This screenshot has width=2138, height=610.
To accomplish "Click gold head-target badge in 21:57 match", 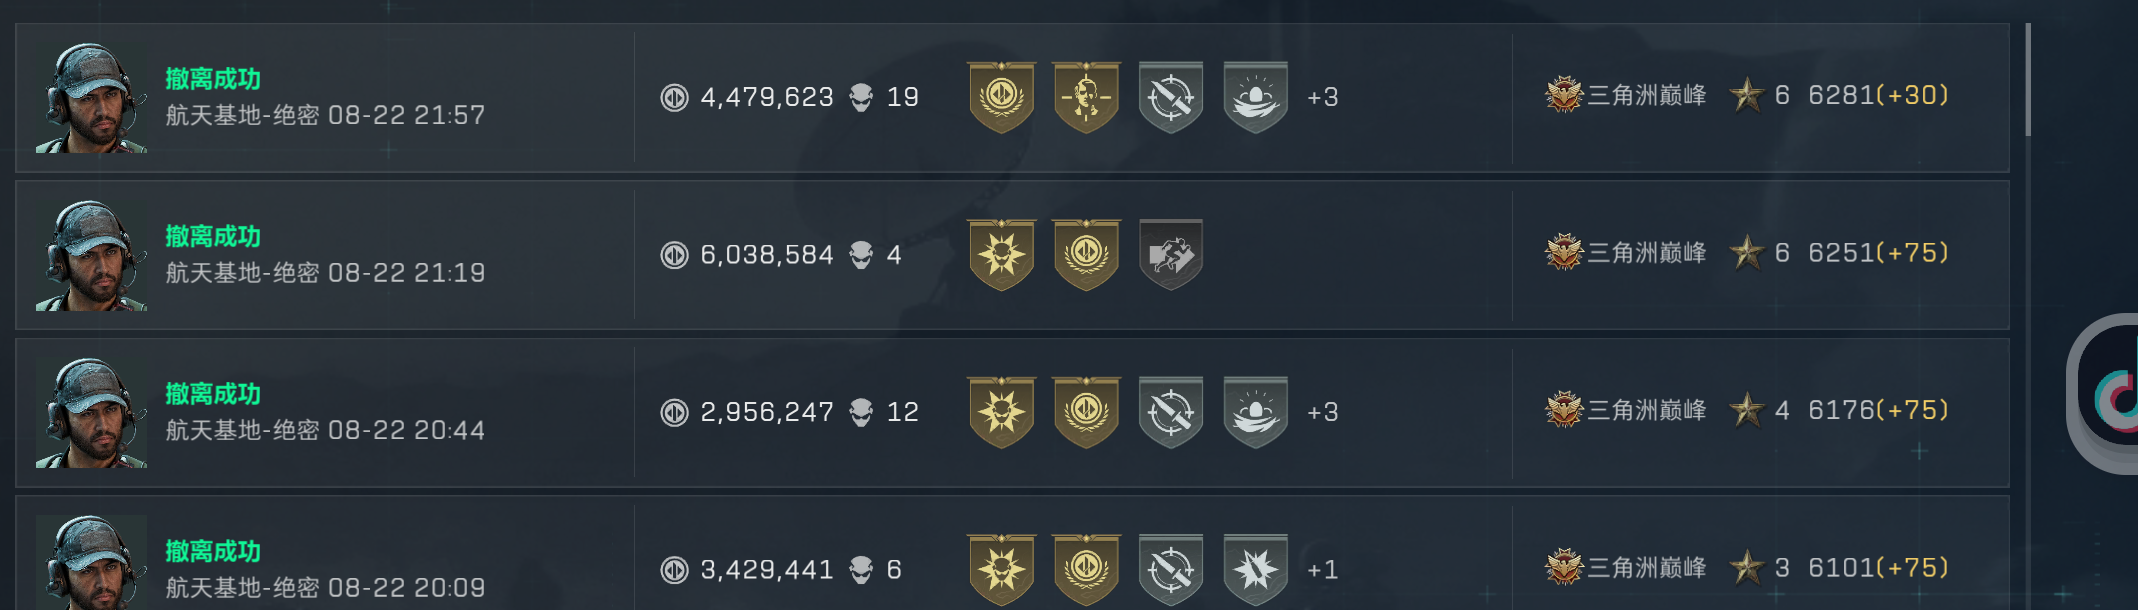I will [1086, 97].
